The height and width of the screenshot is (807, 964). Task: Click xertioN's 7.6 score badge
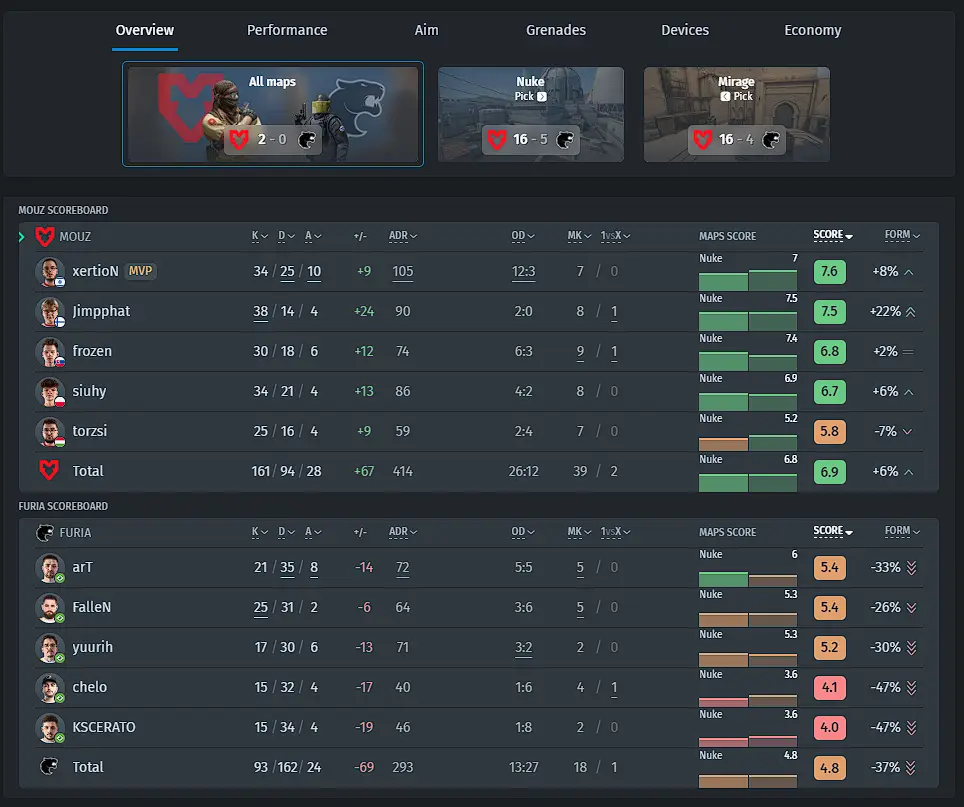[829, 272]
